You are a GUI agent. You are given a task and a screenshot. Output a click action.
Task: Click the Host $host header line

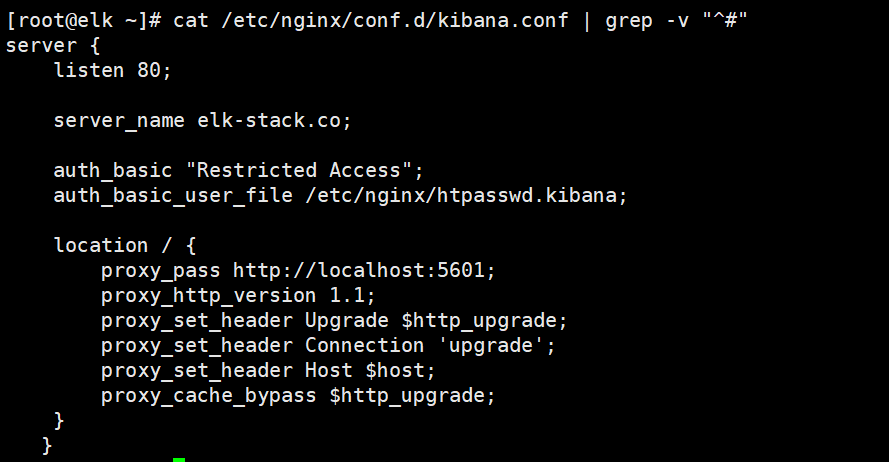point(268,370)
